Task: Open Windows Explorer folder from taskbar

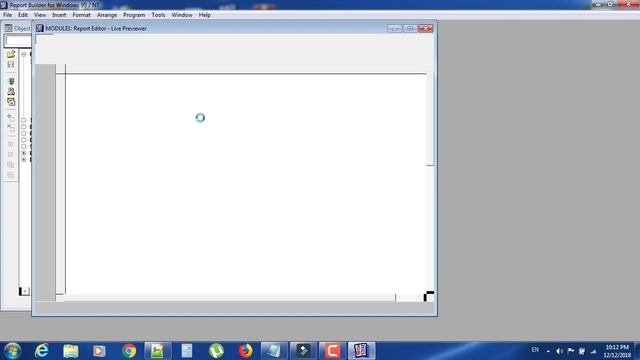Action: click(71, 351)
